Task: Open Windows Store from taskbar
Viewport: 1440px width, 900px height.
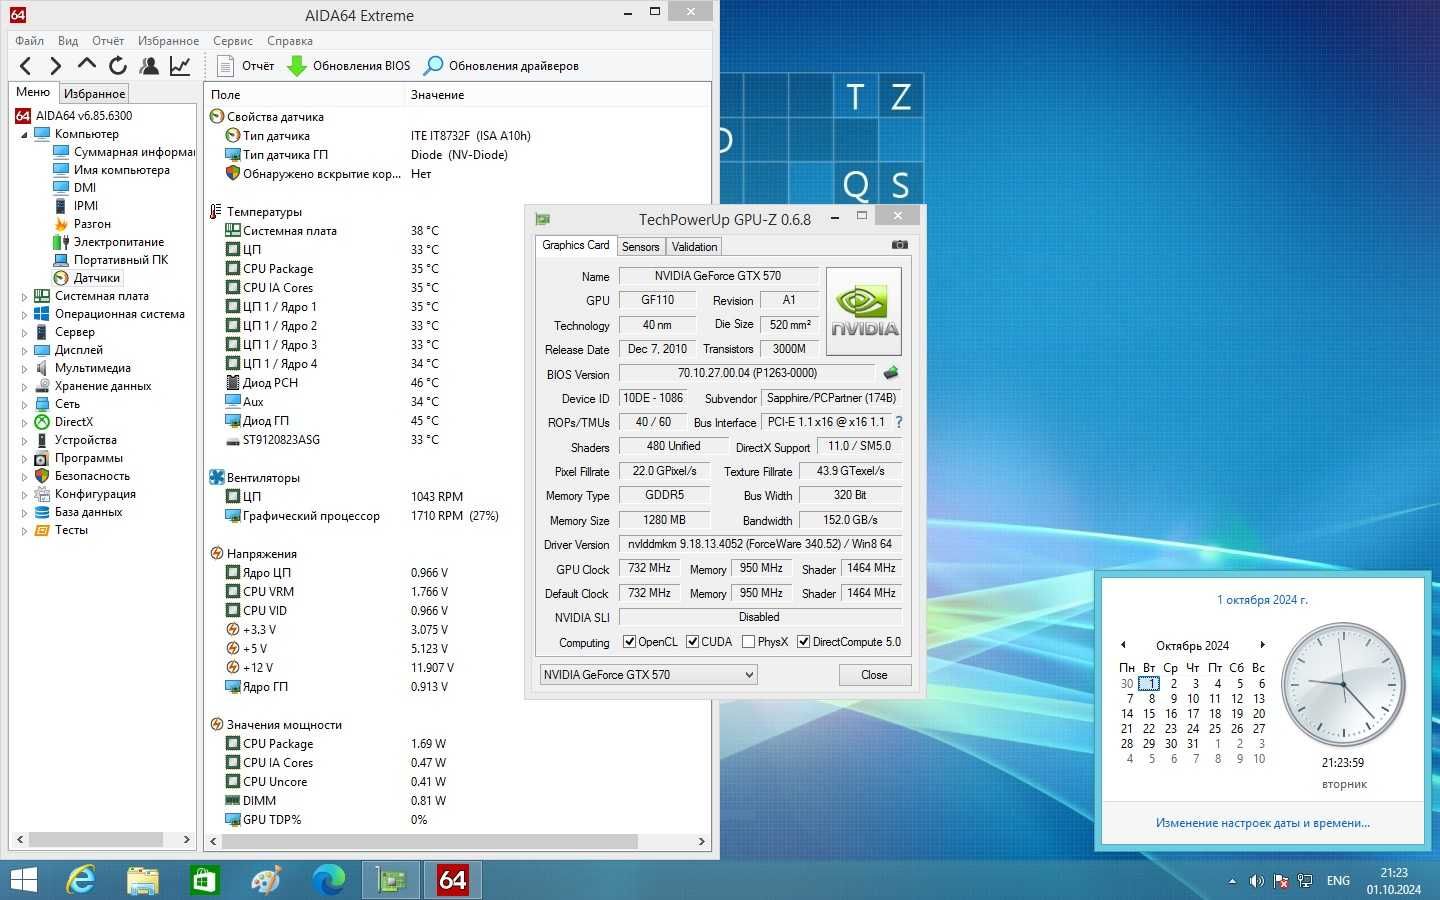Action: point(205,880)
